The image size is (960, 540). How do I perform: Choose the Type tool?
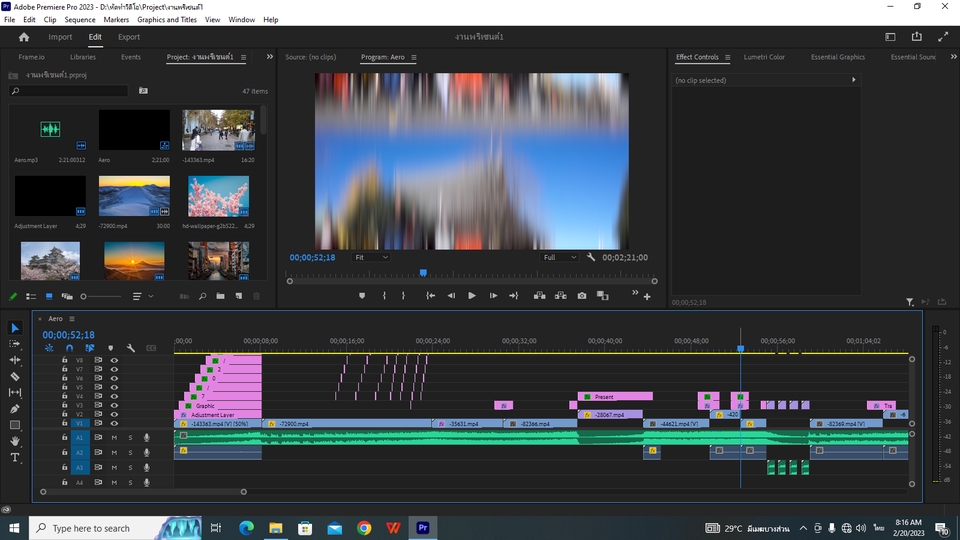[x=15, y=457]
